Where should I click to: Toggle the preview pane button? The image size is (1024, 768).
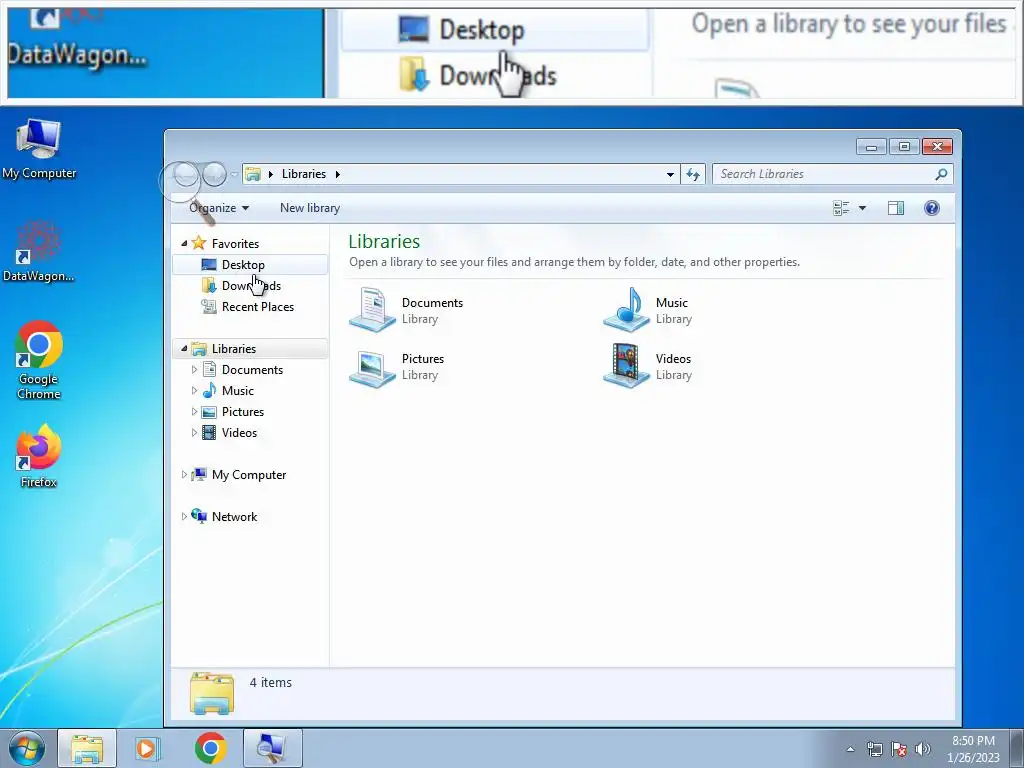click(896, 208)
